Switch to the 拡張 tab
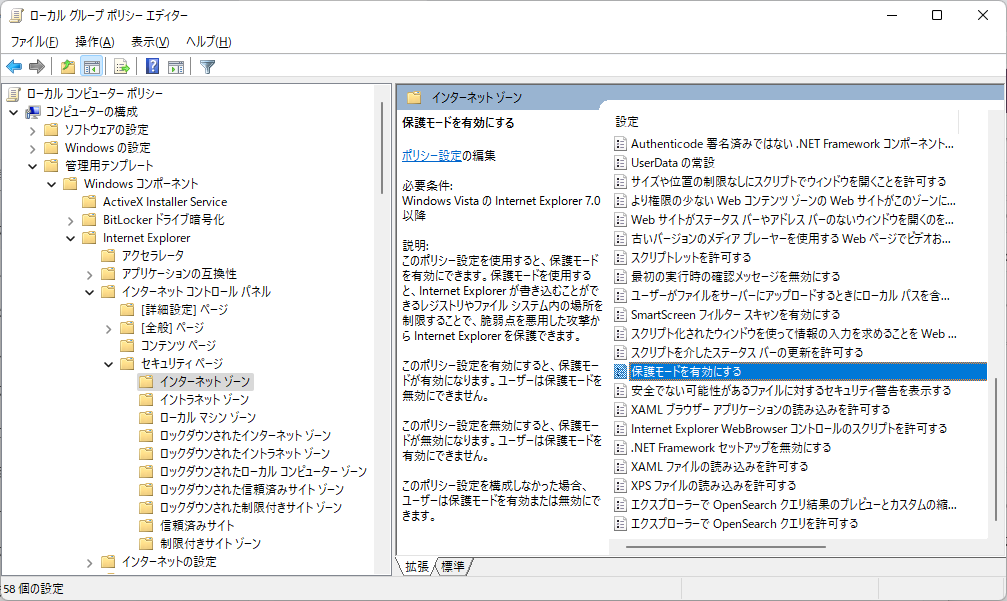This screenshot has height=601, width=1007. pos(416,566)
